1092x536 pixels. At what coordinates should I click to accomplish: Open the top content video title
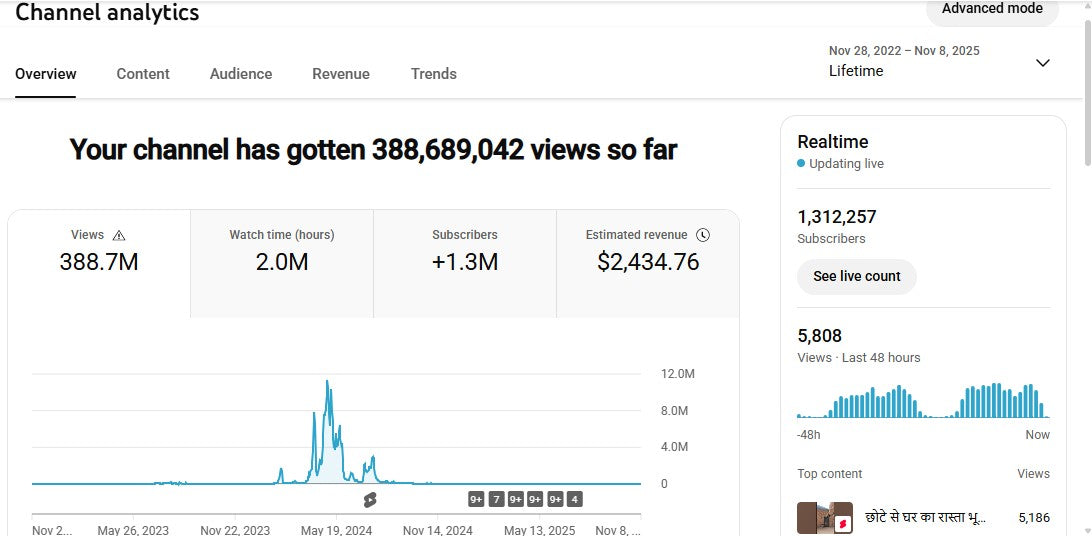coord(925,518)
